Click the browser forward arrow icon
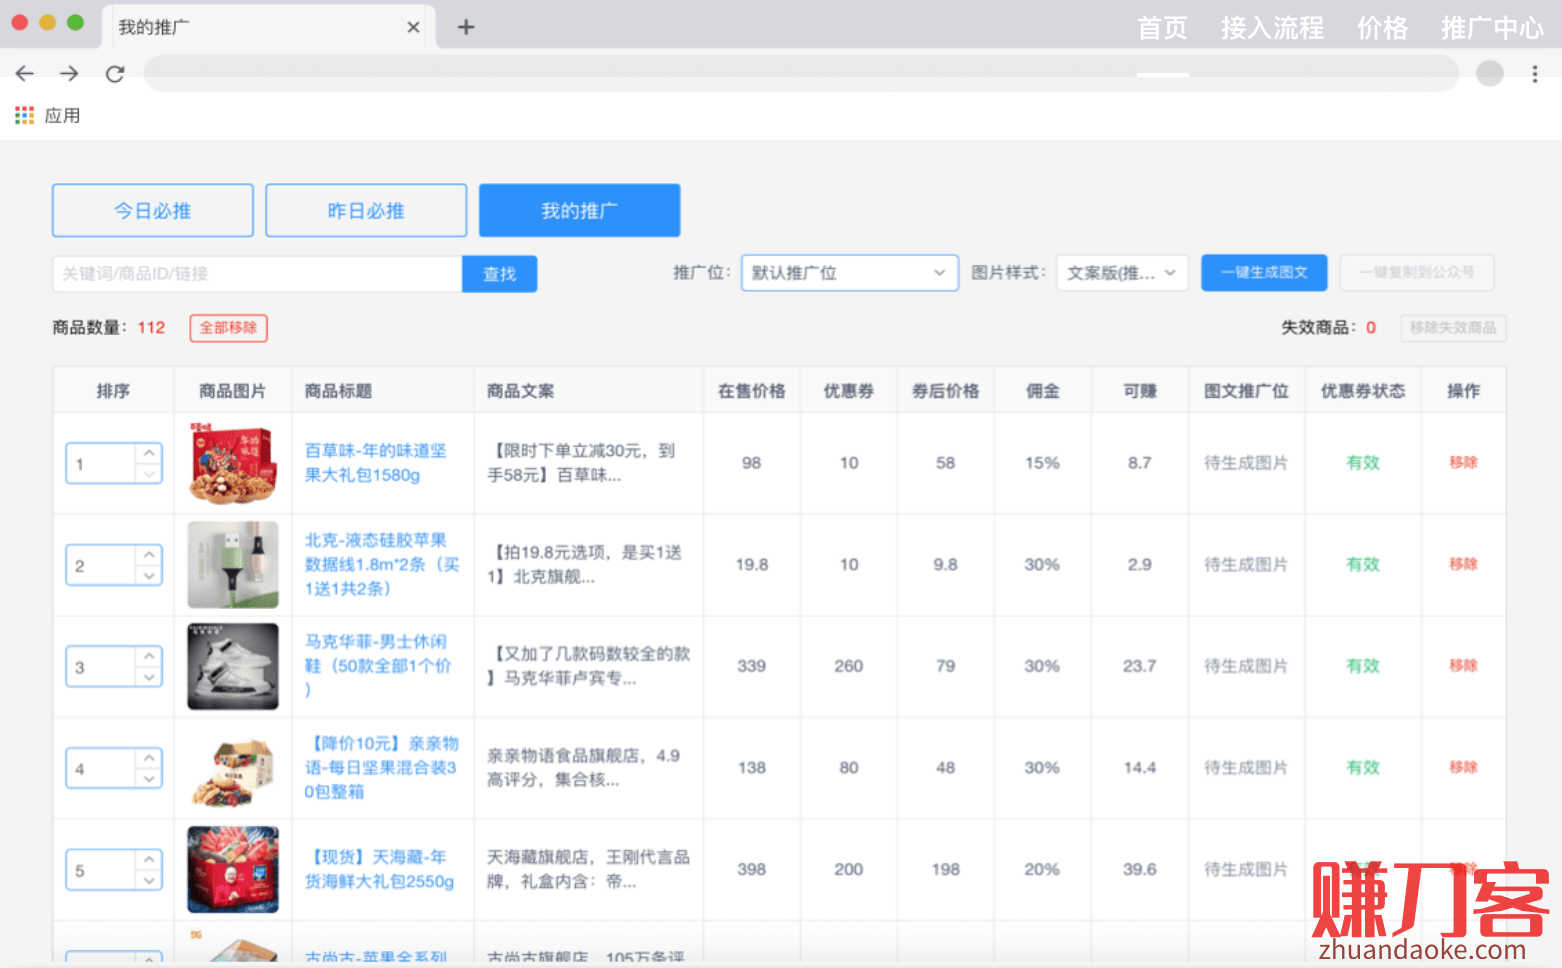Image resolution: width=1562 pixels, height=968 pixels. click(x=69, y=74)
